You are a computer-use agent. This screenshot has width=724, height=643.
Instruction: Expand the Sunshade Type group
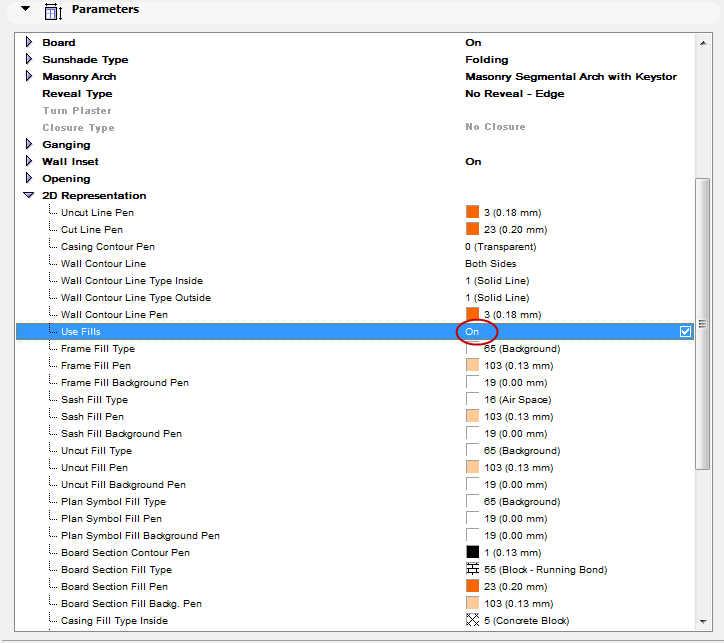tap(29, 60)
